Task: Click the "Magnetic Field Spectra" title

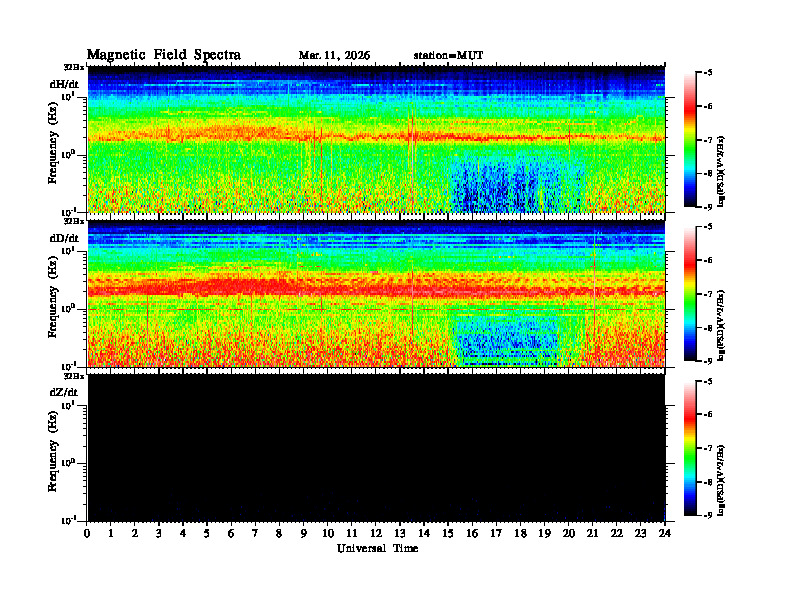Action: point(164,55)
